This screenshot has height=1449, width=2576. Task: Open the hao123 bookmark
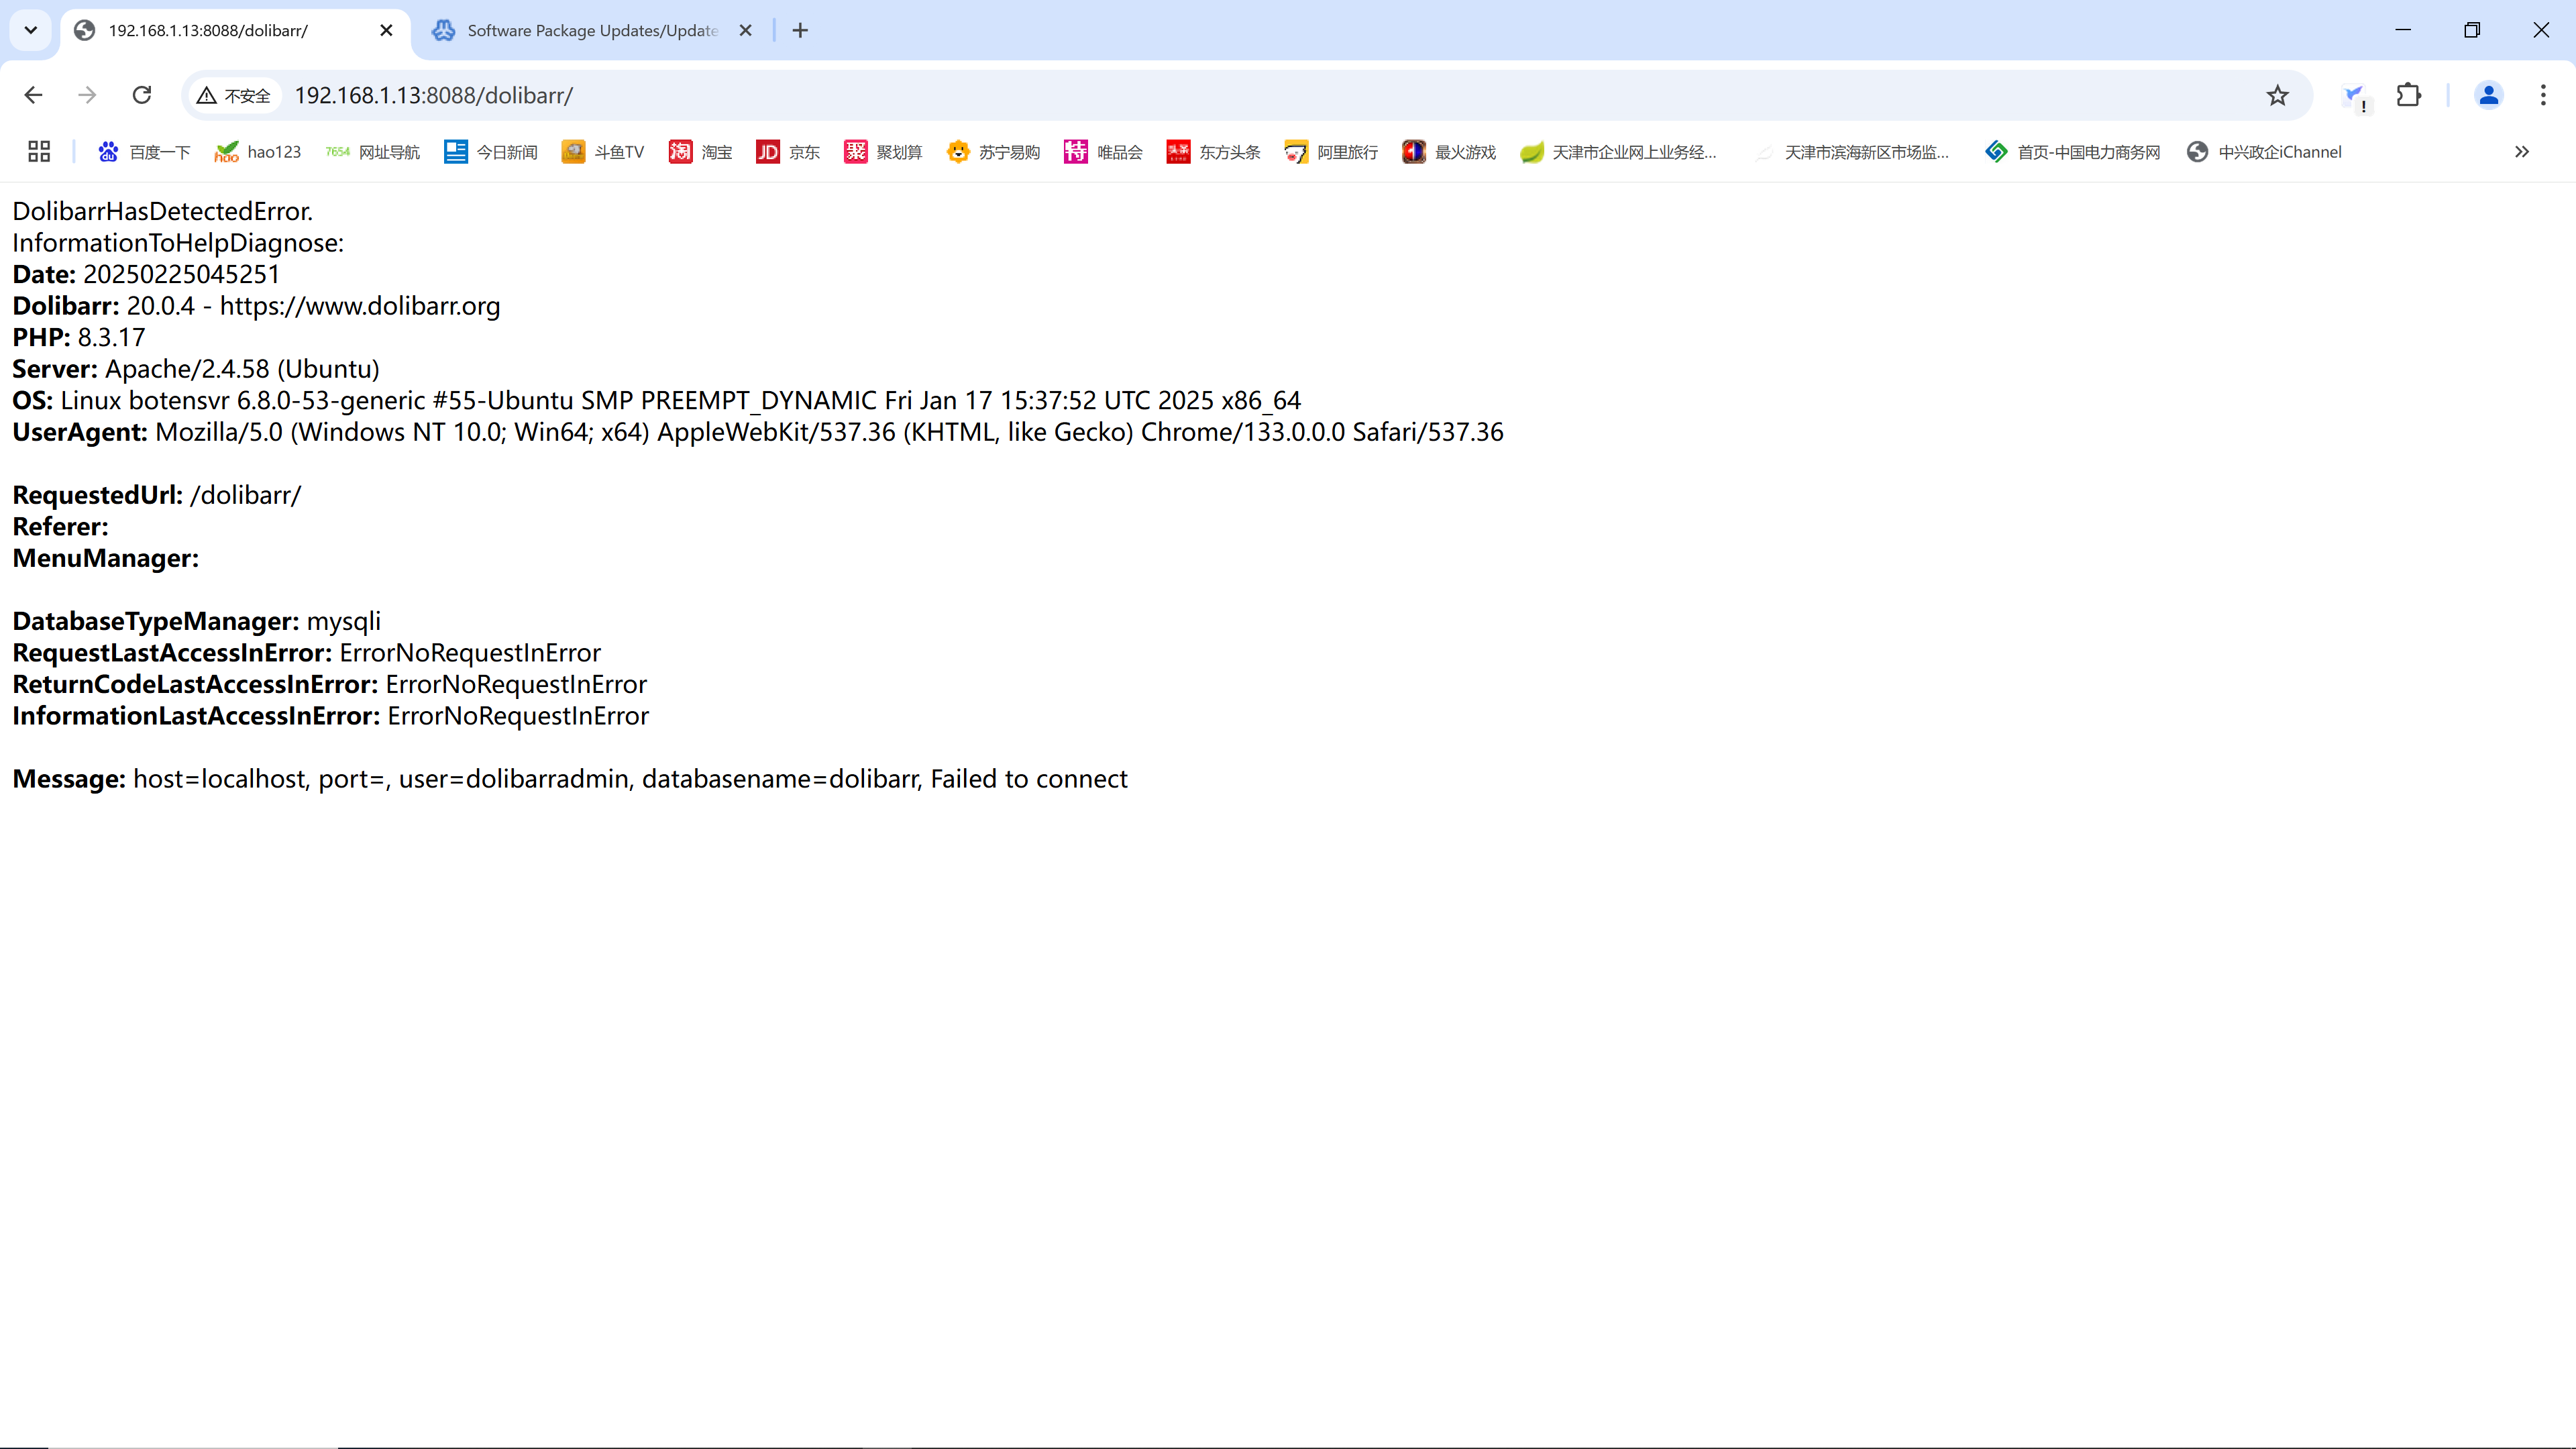point(258,152)
